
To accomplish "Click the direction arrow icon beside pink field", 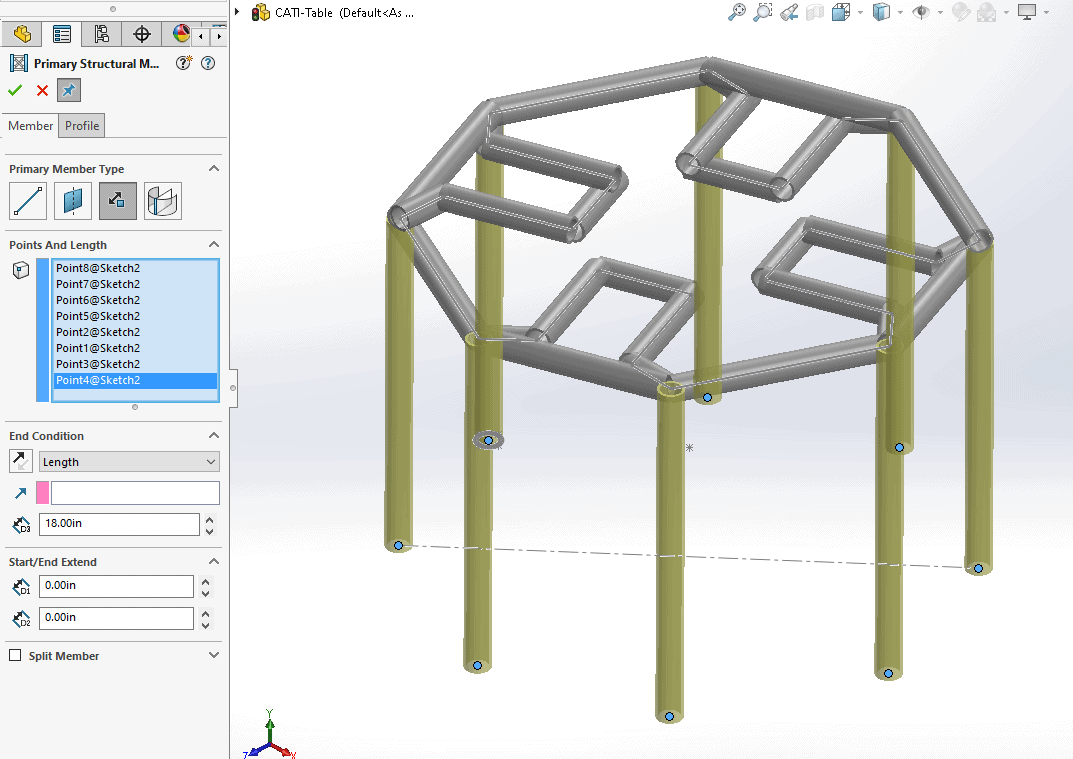I will [21, 493].
